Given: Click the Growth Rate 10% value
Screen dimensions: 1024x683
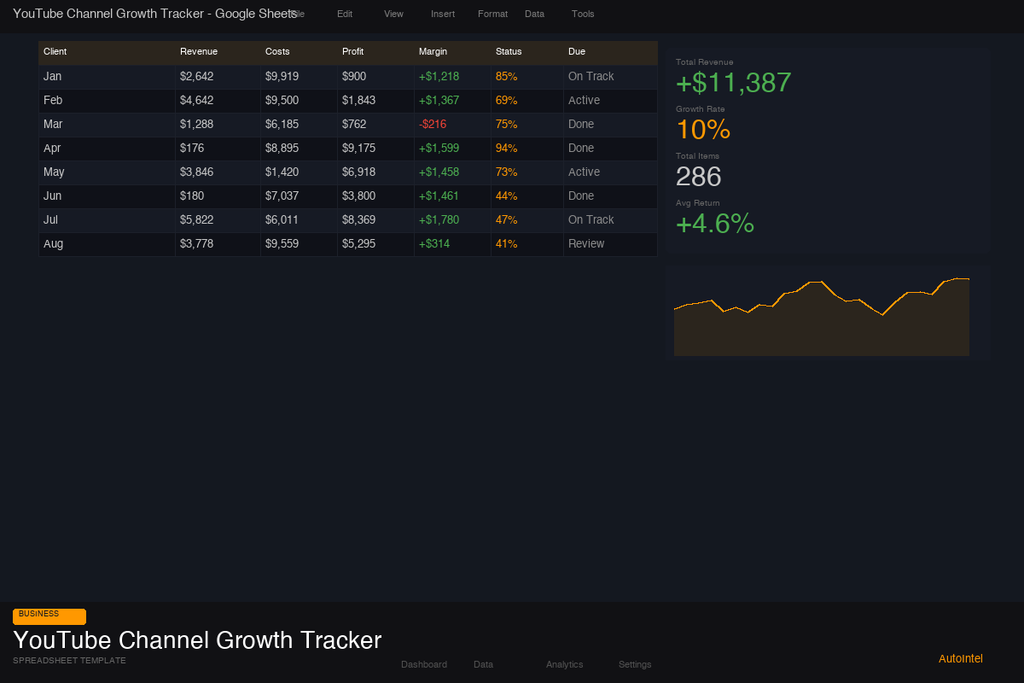Looking at the screenshot, I should tap(703, 130).
